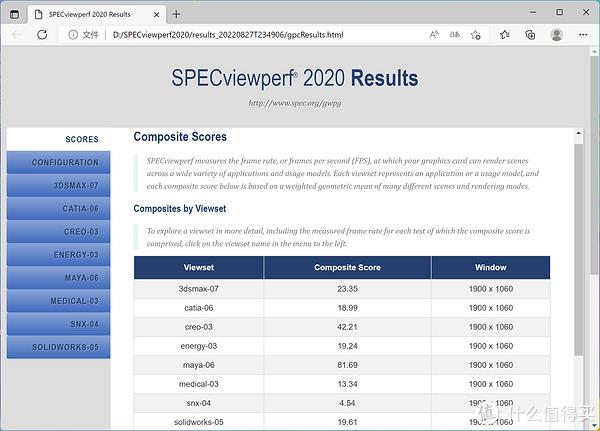Minimize the browser window
Image resolution: width=600 pixels, height=431 pixels.
533,12
